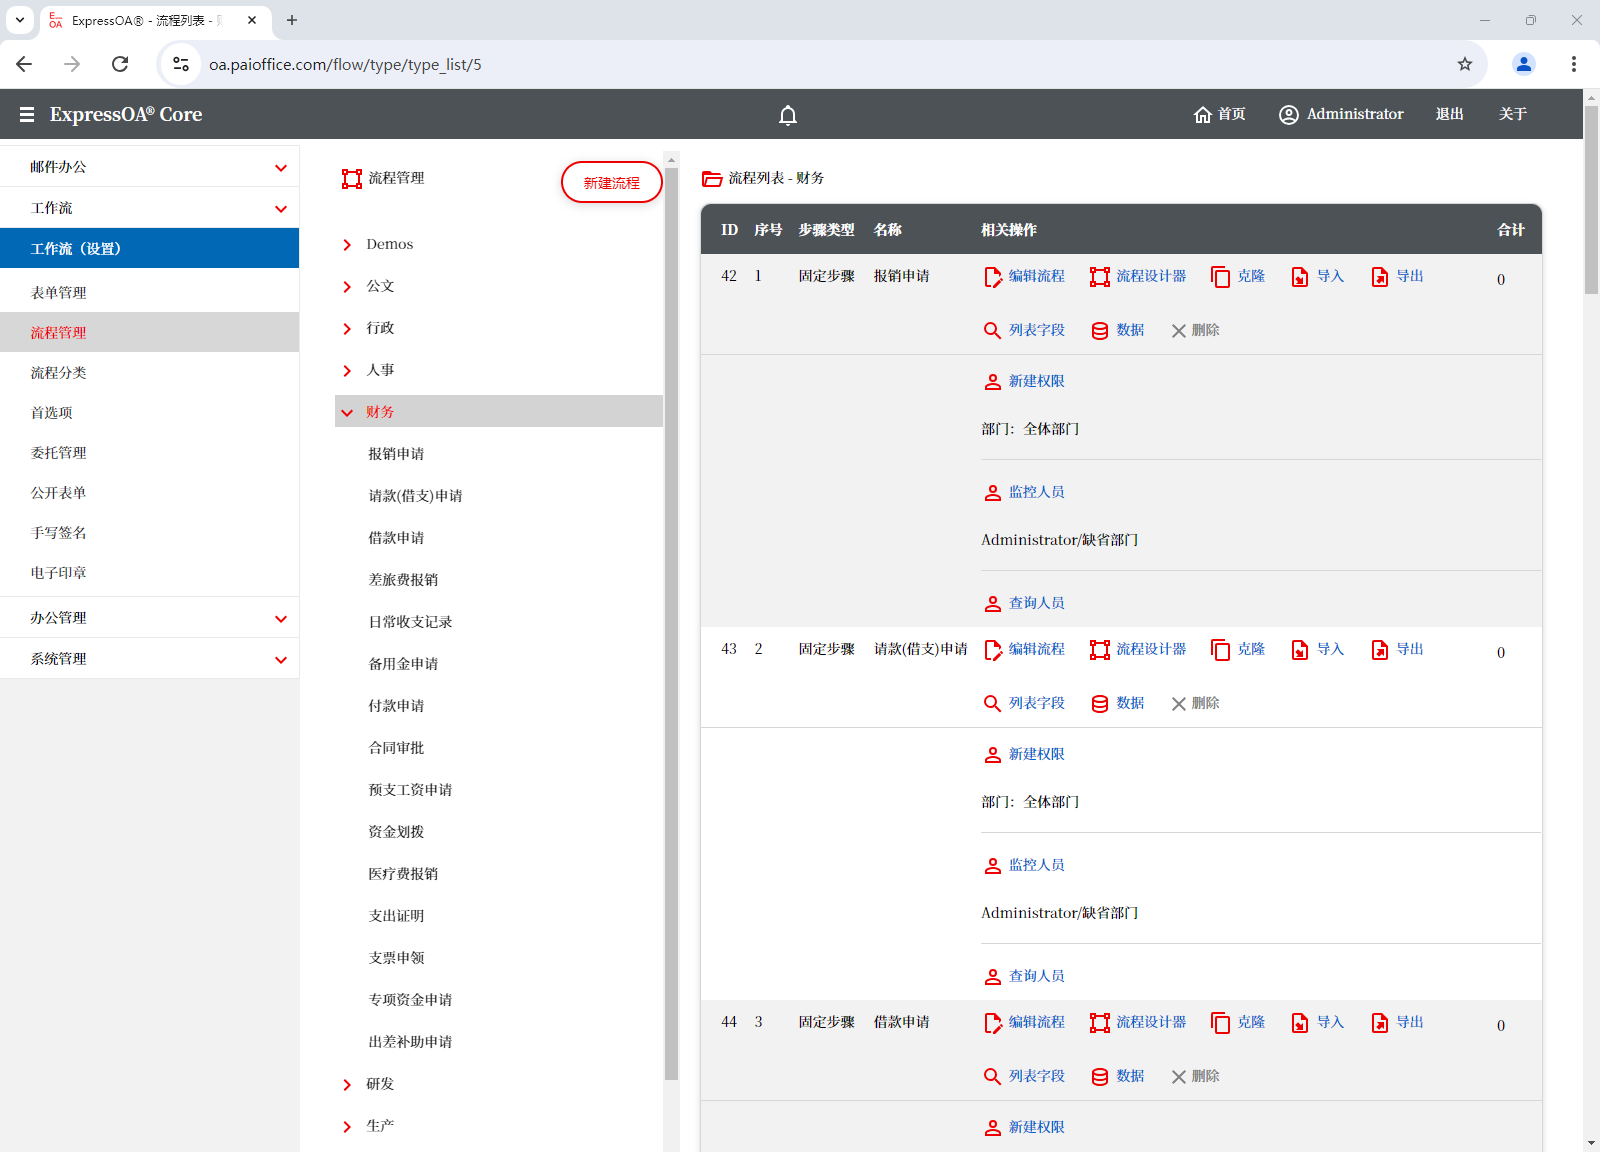Select 工作流(设置) in sidebar
1600x1152 pixels.
(x=150, y=248)
